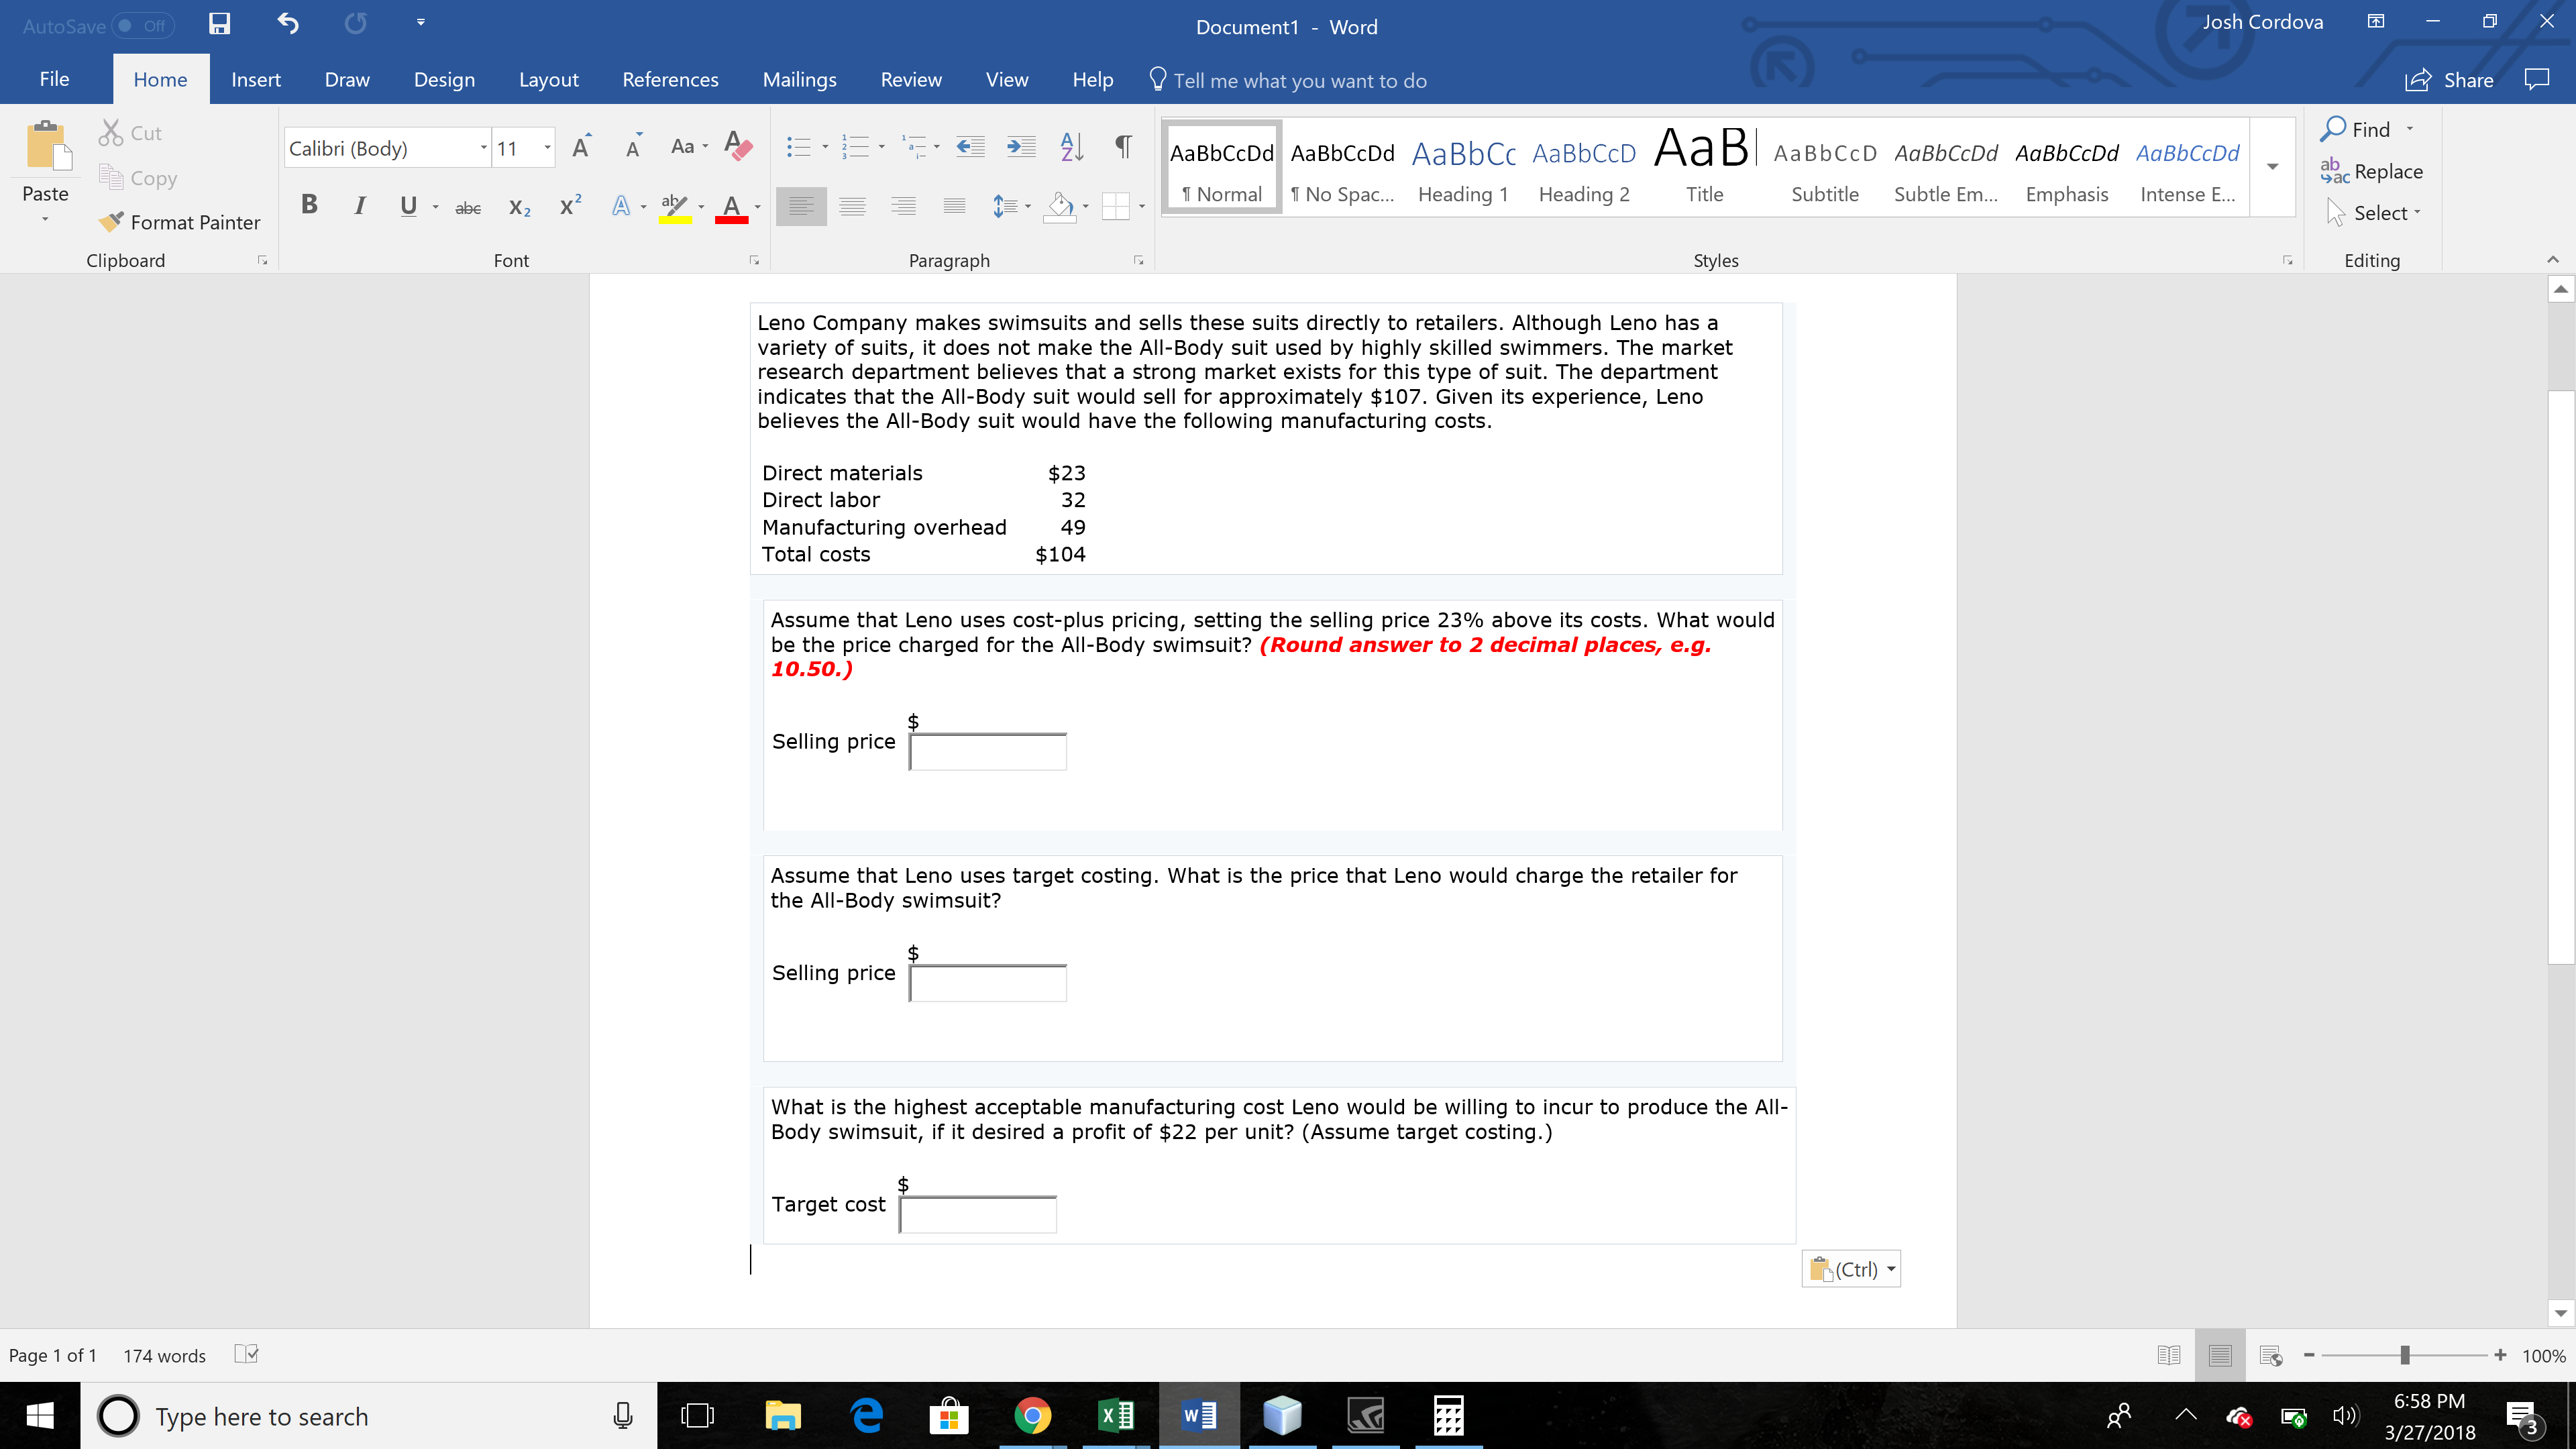Expand the Styles gallery more arrow
2576x1449 pixels.
tap(2272, 167)
